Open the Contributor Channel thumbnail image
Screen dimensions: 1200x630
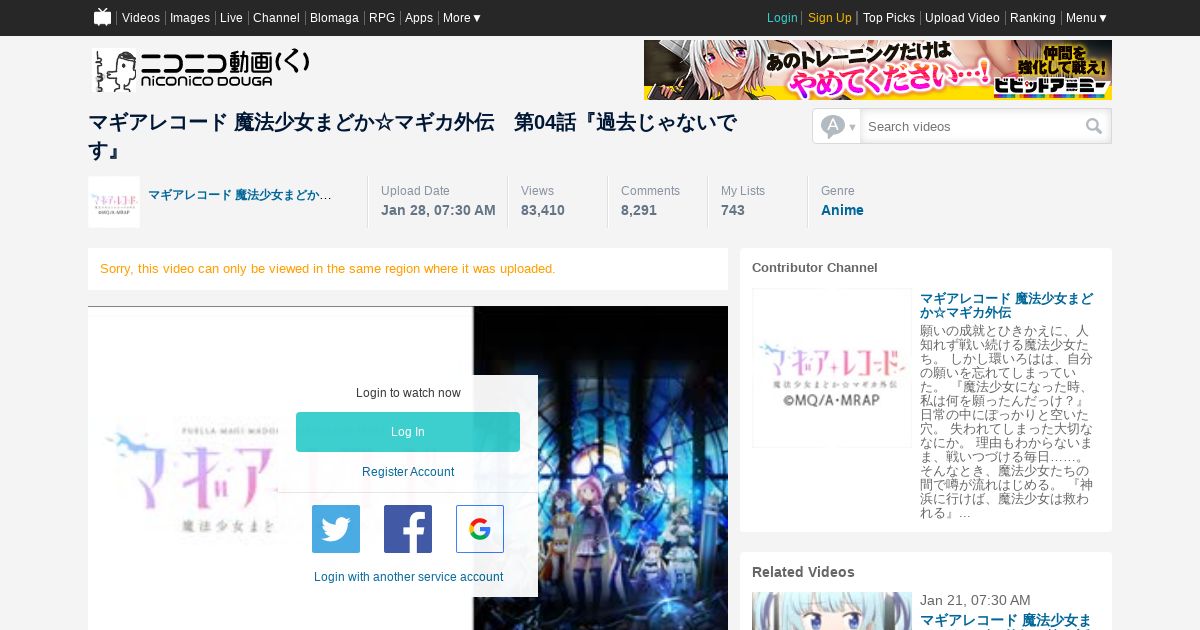832,368
